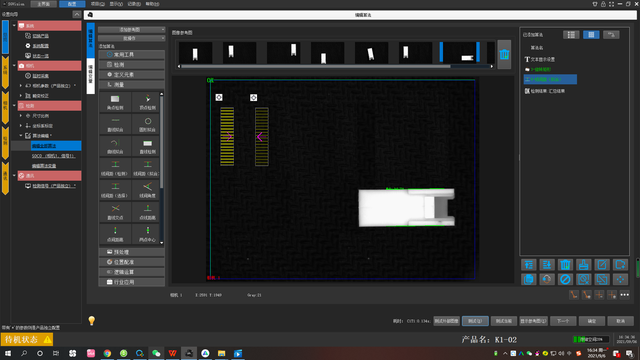Switch to grid view of added algorithms
Image resolution: width=640 pixels, height=360 pixels.
pyautogui.click(x=591, y=35)
